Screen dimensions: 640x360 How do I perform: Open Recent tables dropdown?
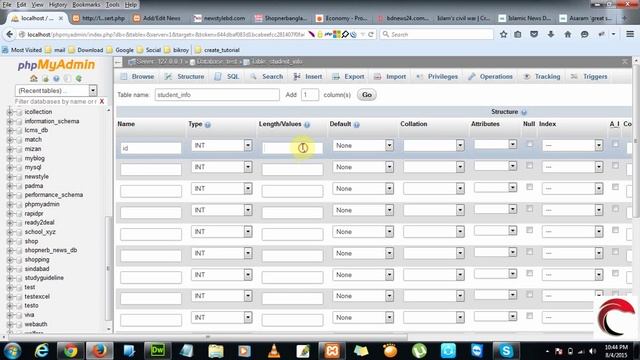56,90
